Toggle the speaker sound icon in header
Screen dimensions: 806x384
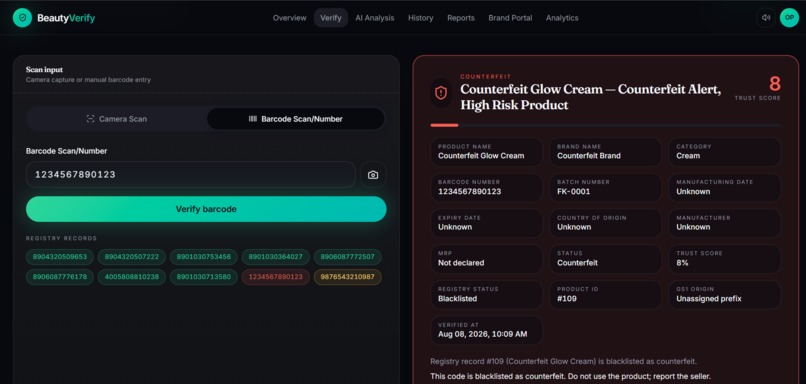(765, 17)
